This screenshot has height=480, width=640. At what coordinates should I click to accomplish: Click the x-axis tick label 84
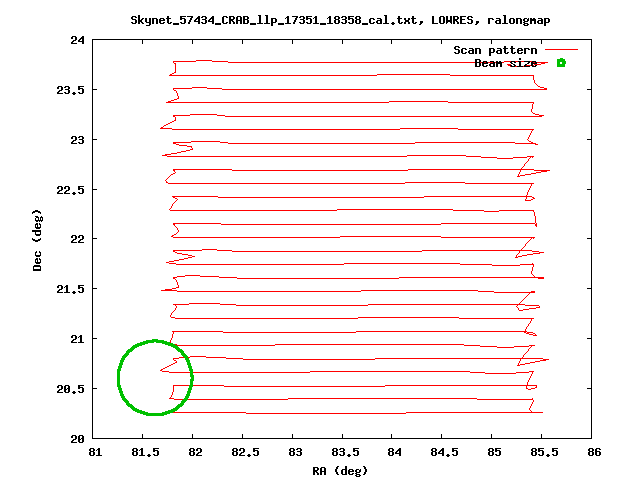[395, 452]
